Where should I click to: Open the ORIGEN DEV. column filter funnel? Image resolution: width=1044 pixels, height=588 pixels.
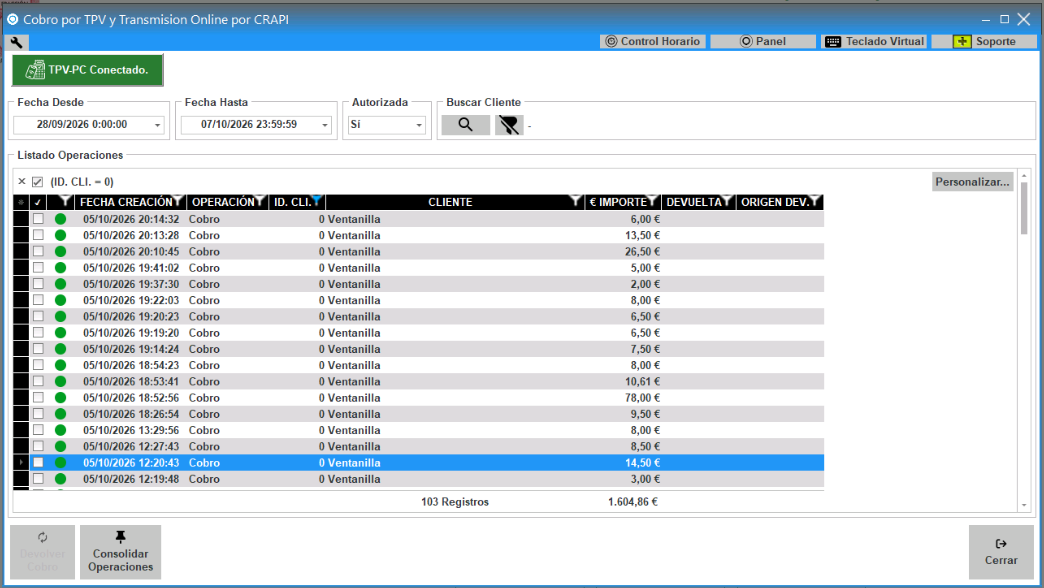click(815, 200)
